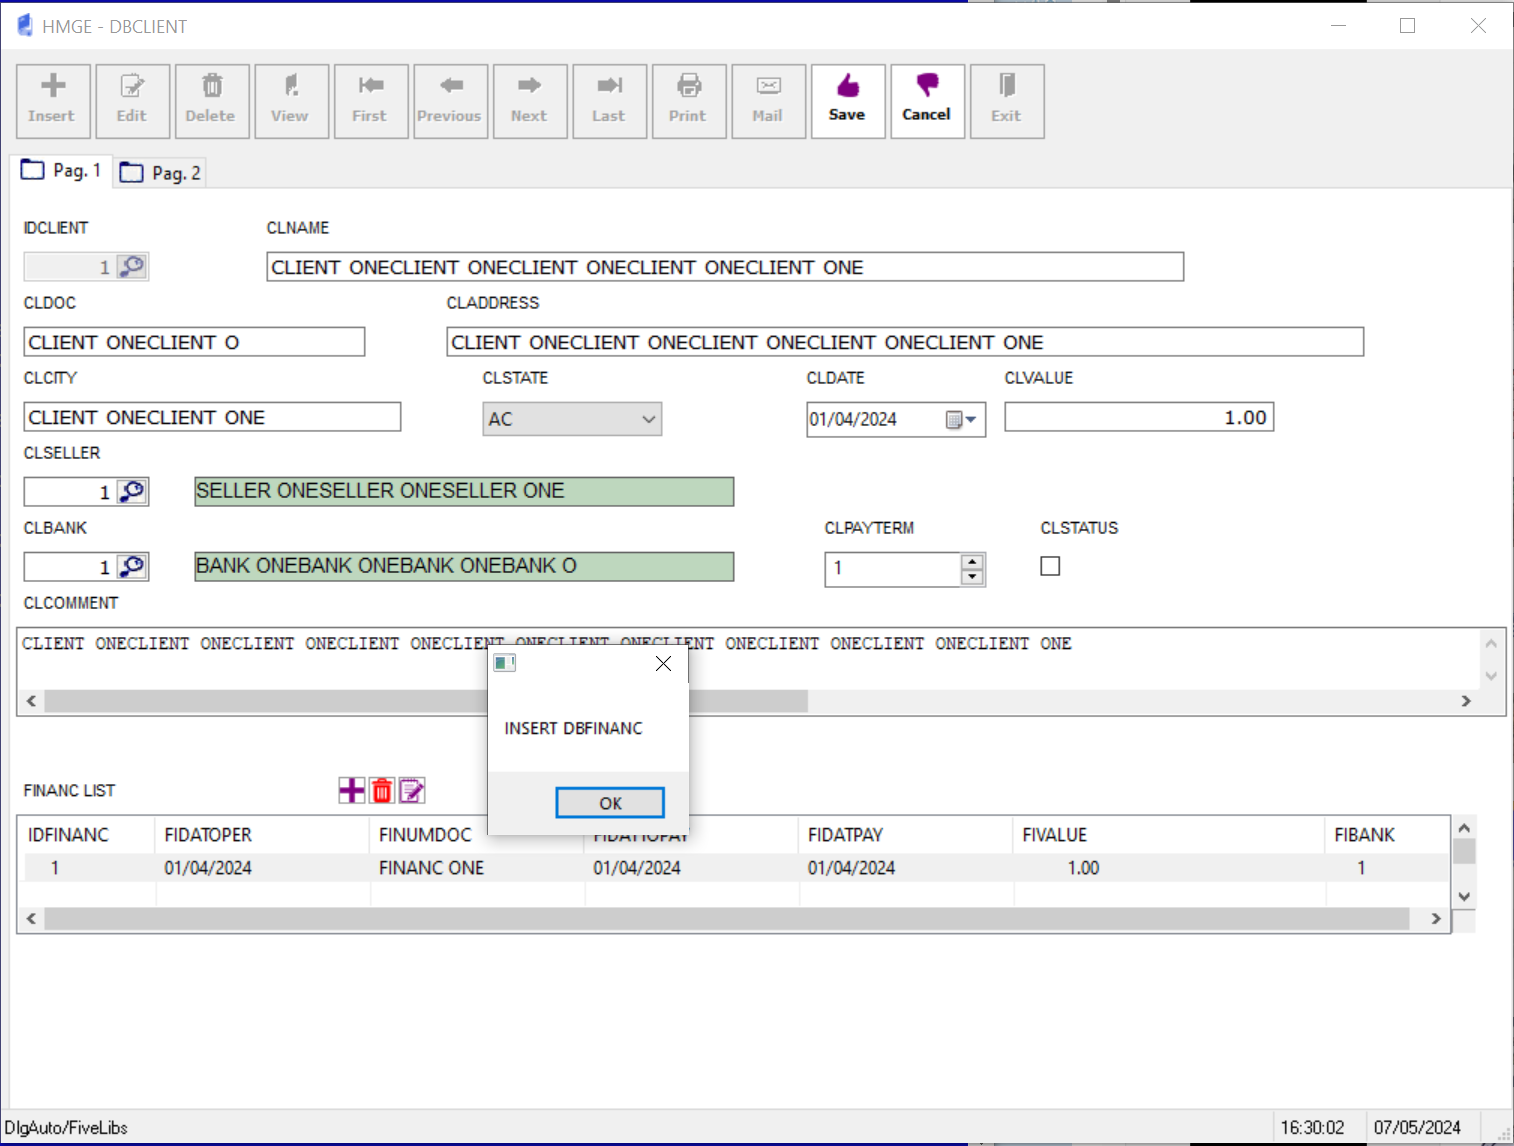
Task: Open the CLSELLER lookup magnifier
Action: point(132,492)
